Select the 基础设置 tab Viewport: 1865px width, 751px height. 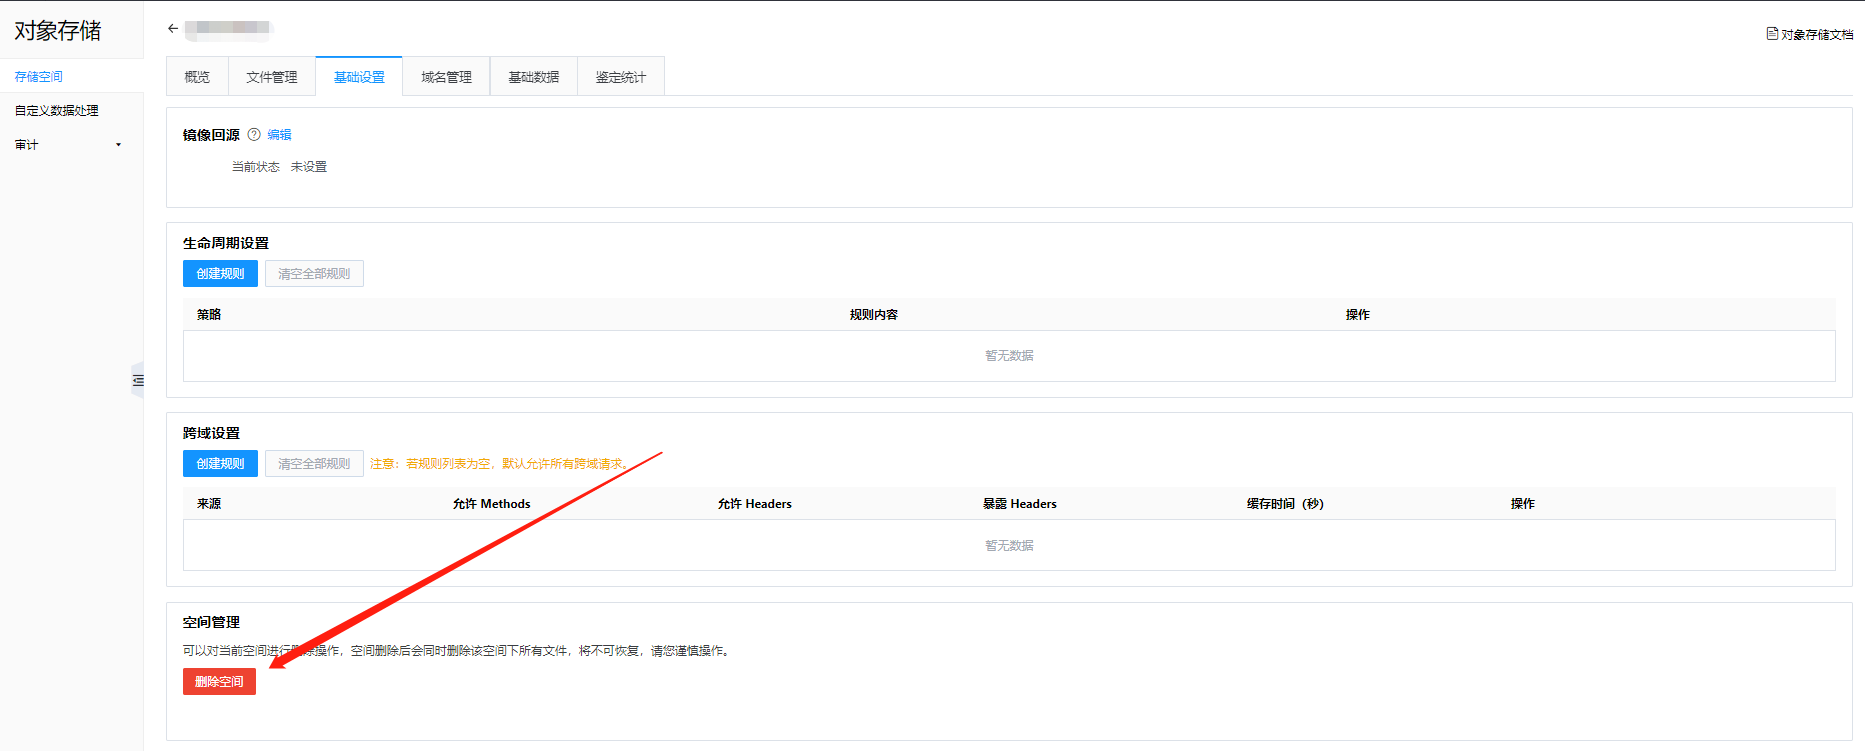click(359, 77)
